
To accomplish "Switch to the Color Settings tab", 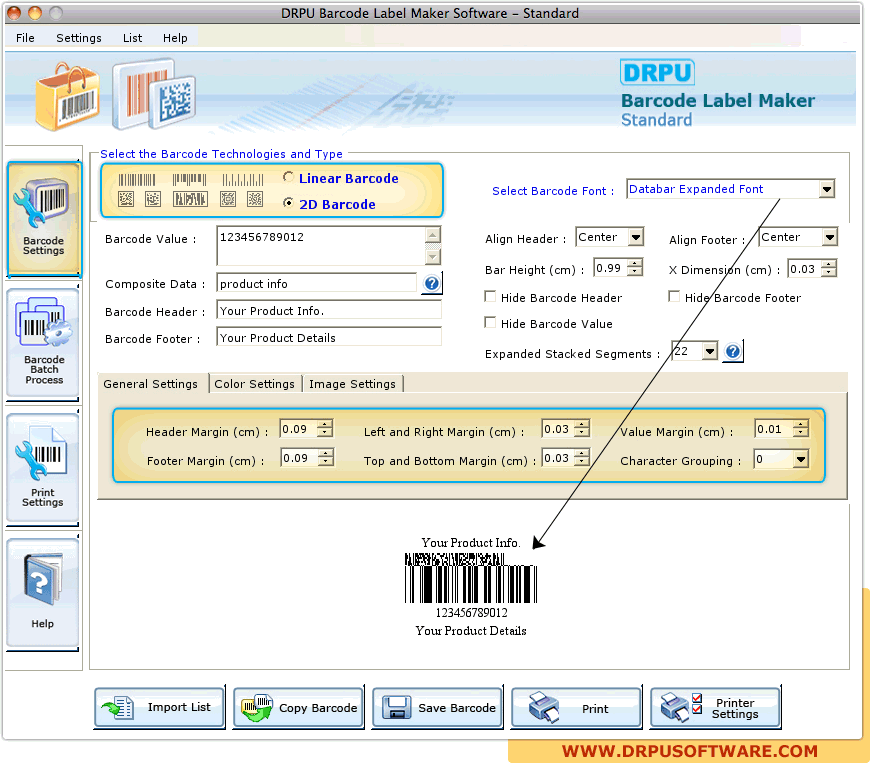I will pos(254,384).
